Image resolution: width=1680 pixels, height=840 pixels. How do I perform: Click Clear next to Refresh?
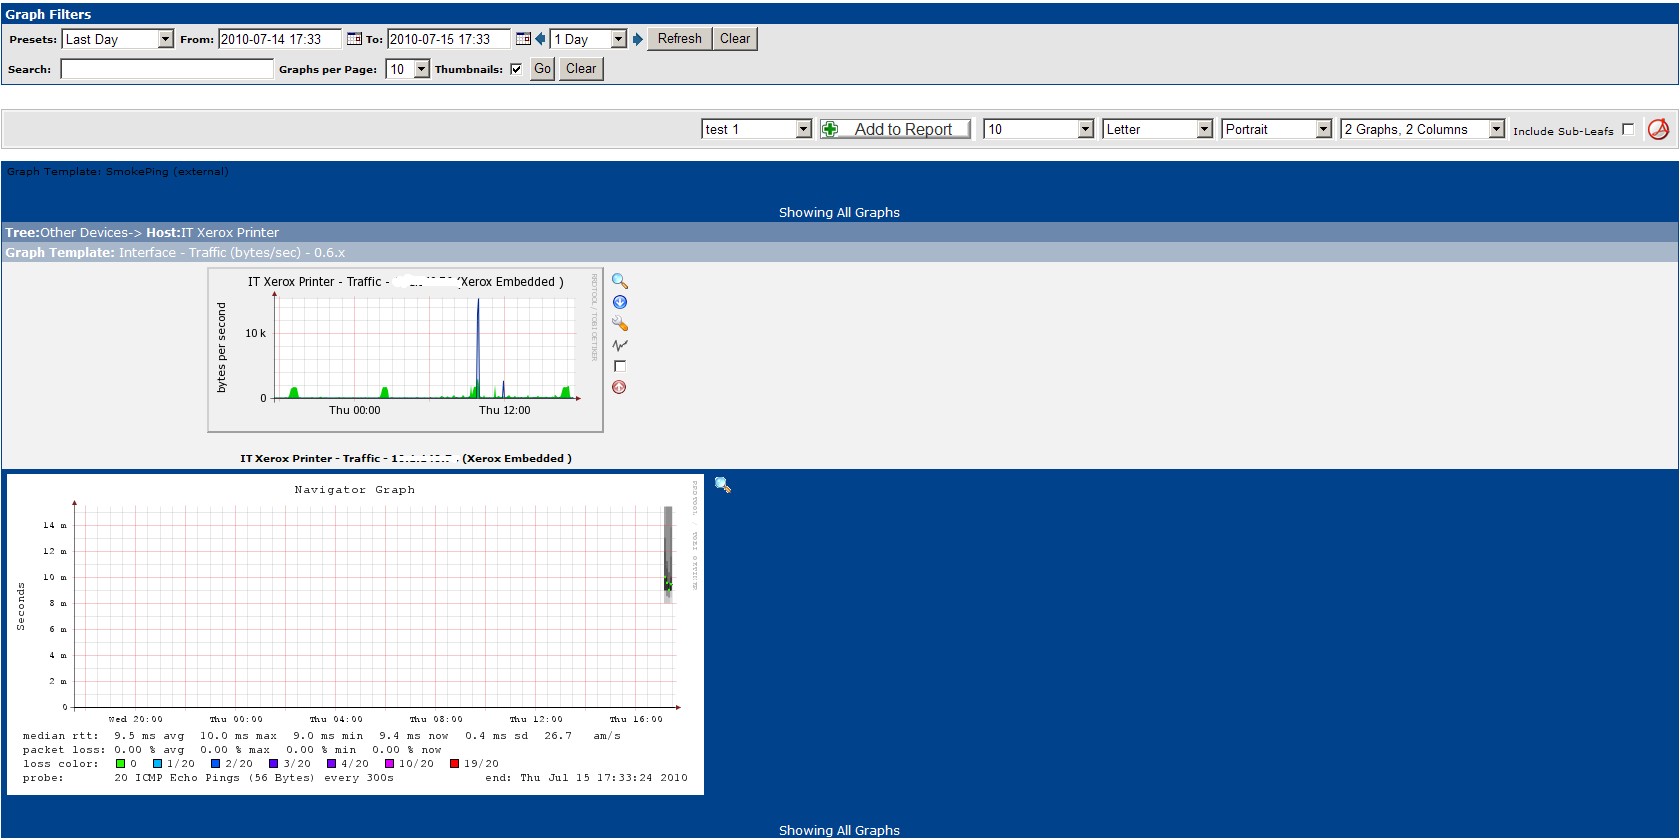pyautogui.click(x=735, y=39)
